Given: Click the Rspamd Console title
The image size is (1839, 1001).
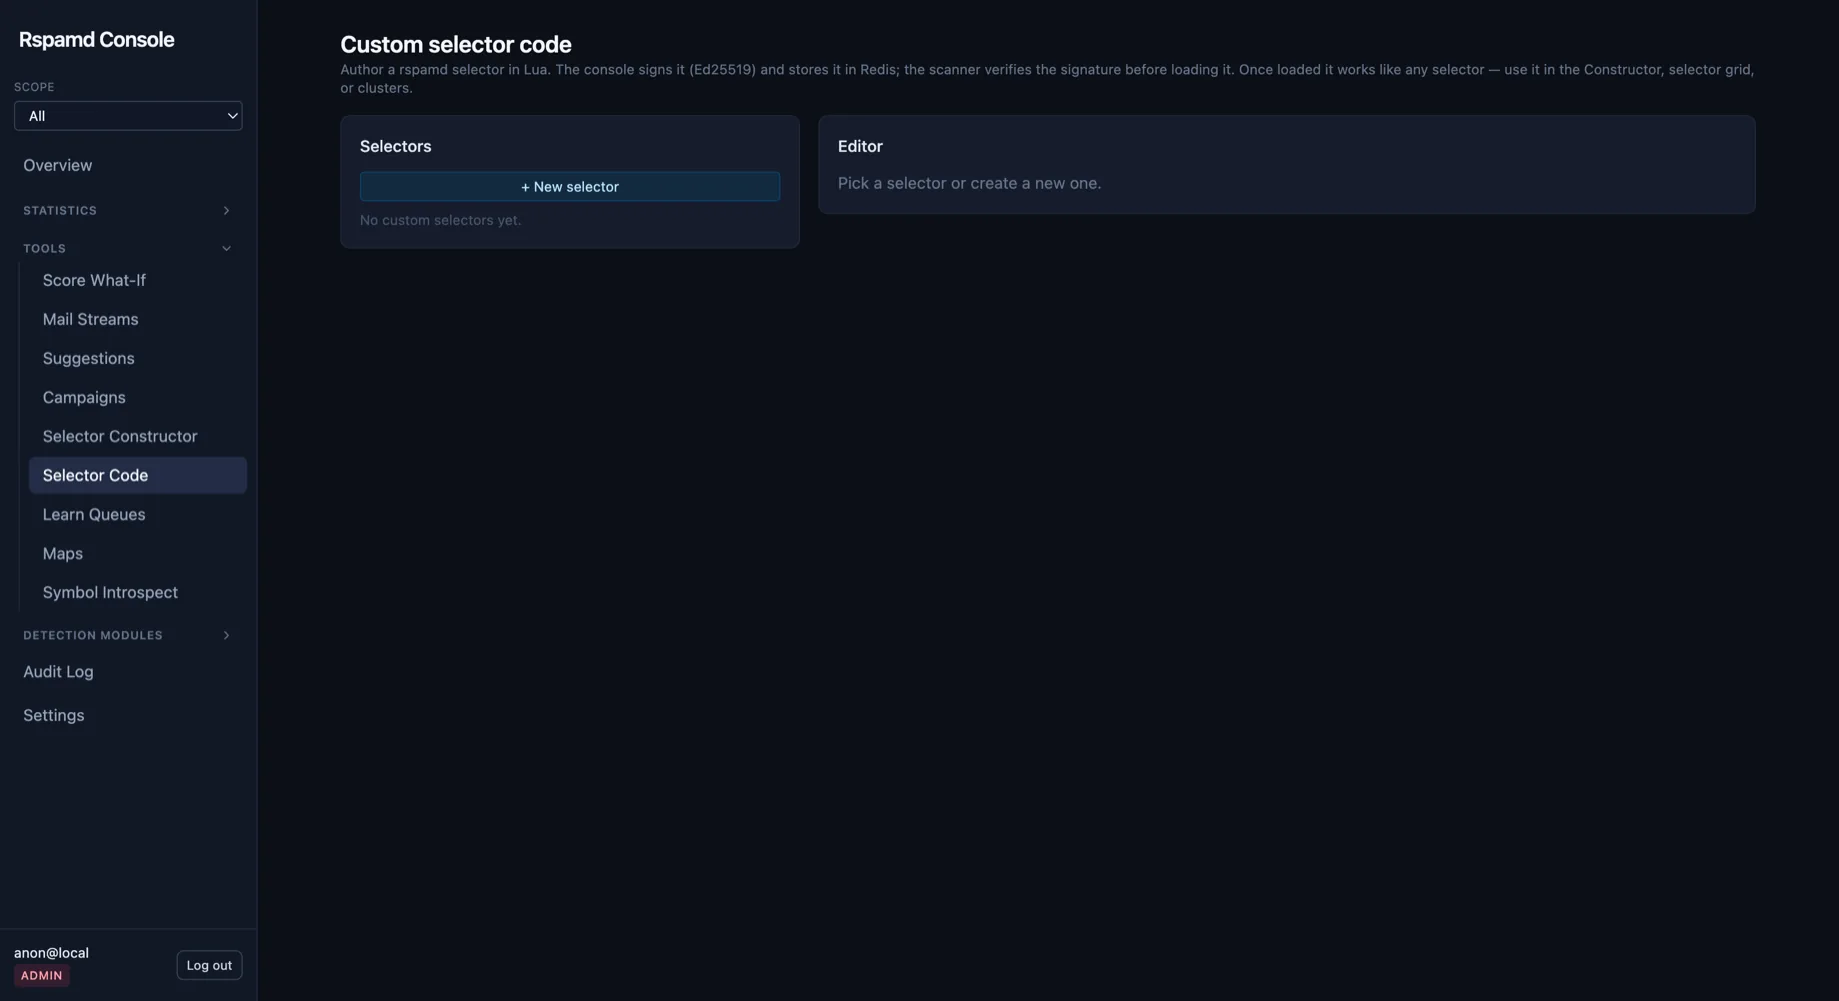Looking at the screenshot, I should pos(97,40).
